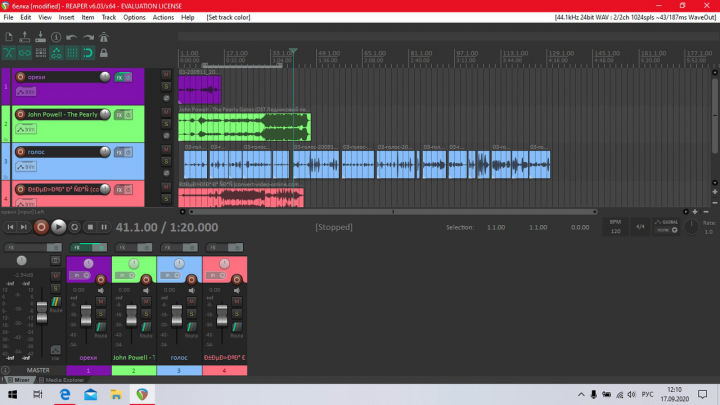Toggle the auto-crossfade toolbar icon
The width and height of the screenshot is (720, 405).
(9, 53)
